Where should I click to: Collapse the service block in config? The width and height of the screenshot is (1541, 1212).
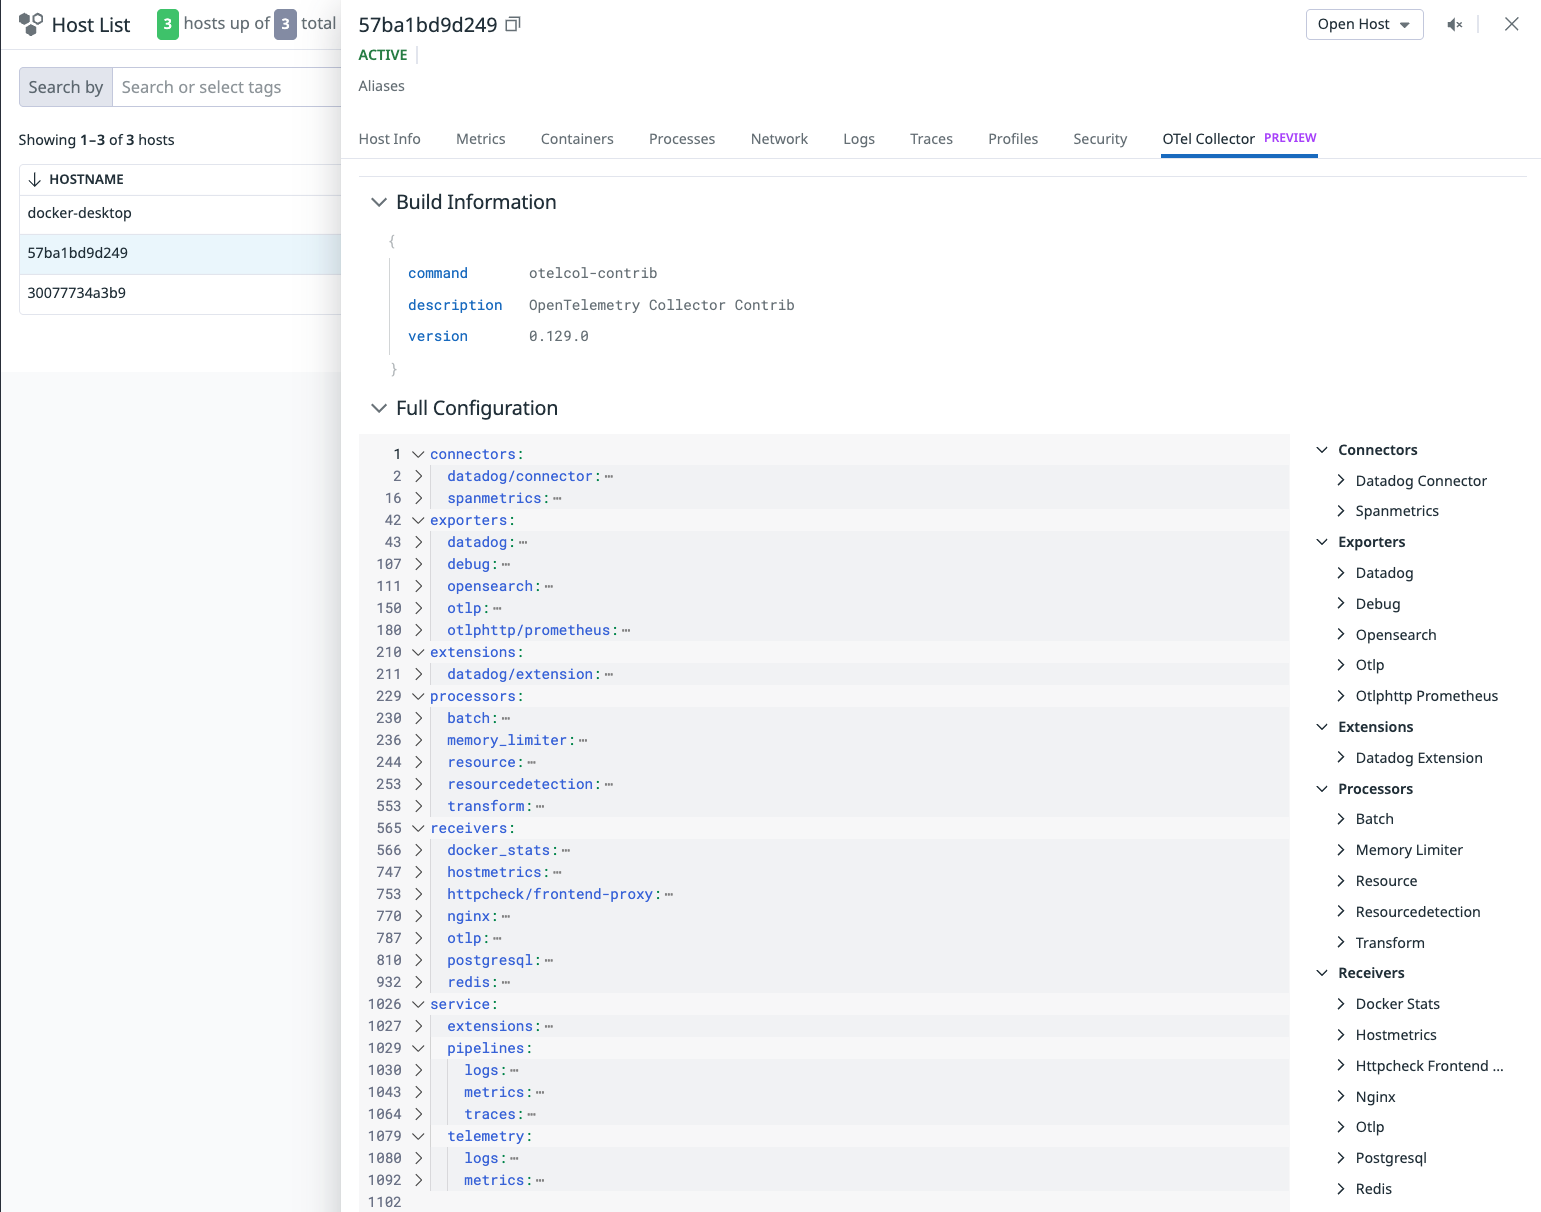point(418,1004)
